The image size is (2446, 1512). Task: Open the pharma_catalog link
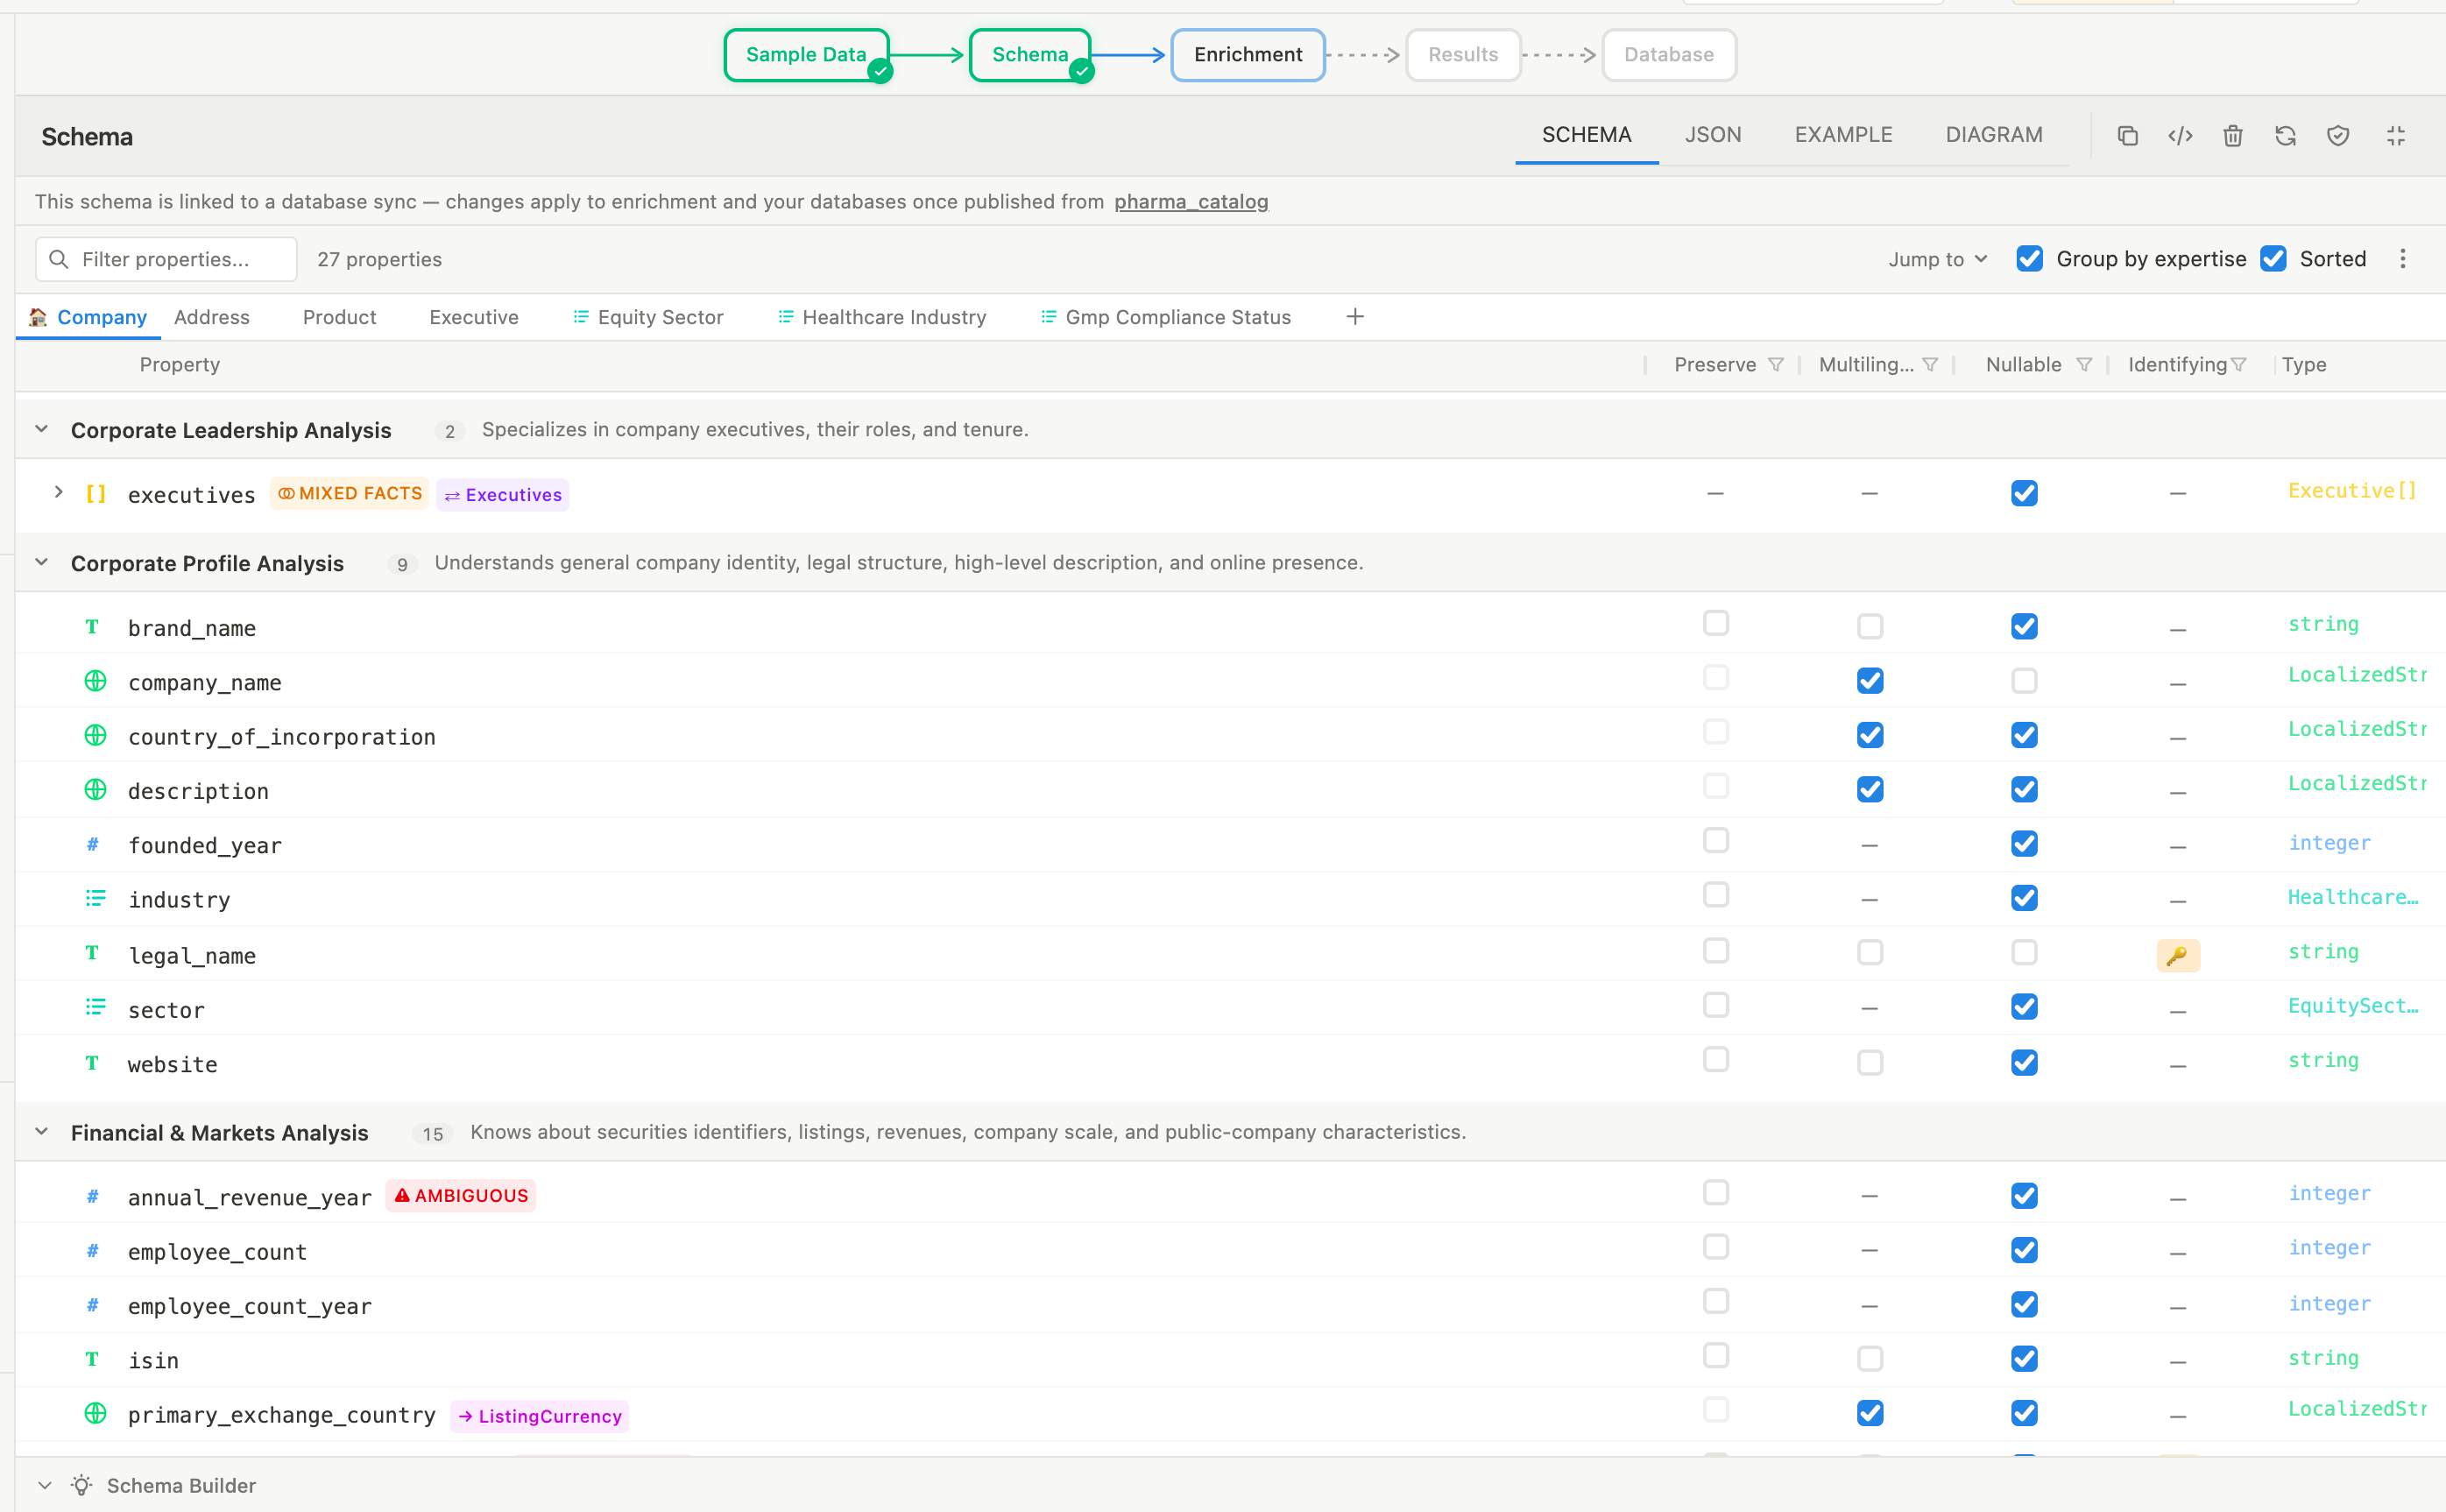point(1191,202)
